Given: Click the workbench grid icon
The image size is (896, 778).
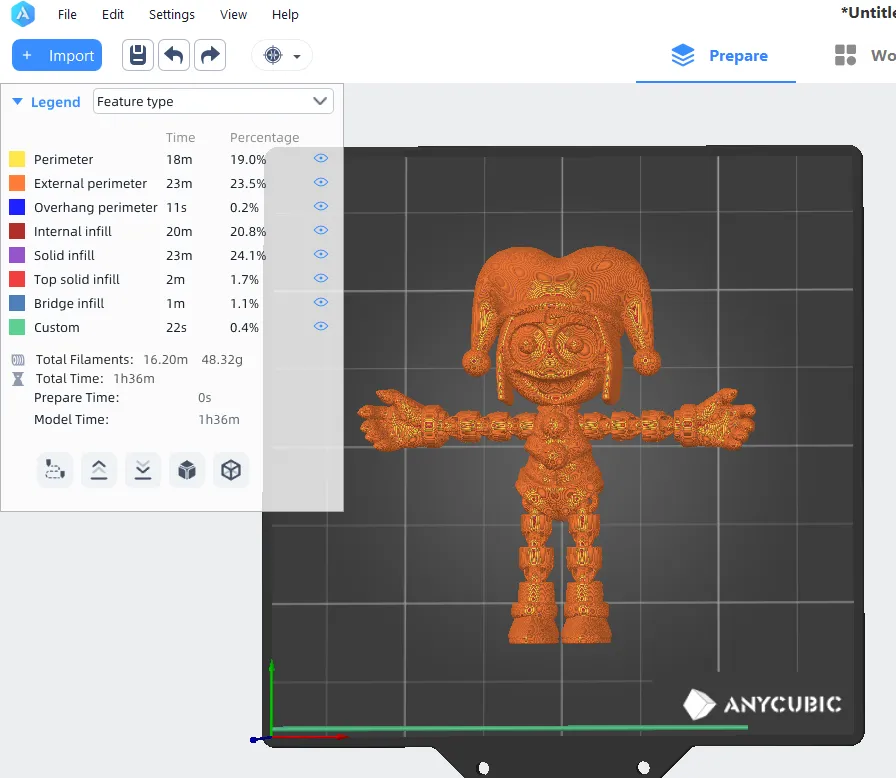Looking at the screenshot, I should tap(845, 55).
